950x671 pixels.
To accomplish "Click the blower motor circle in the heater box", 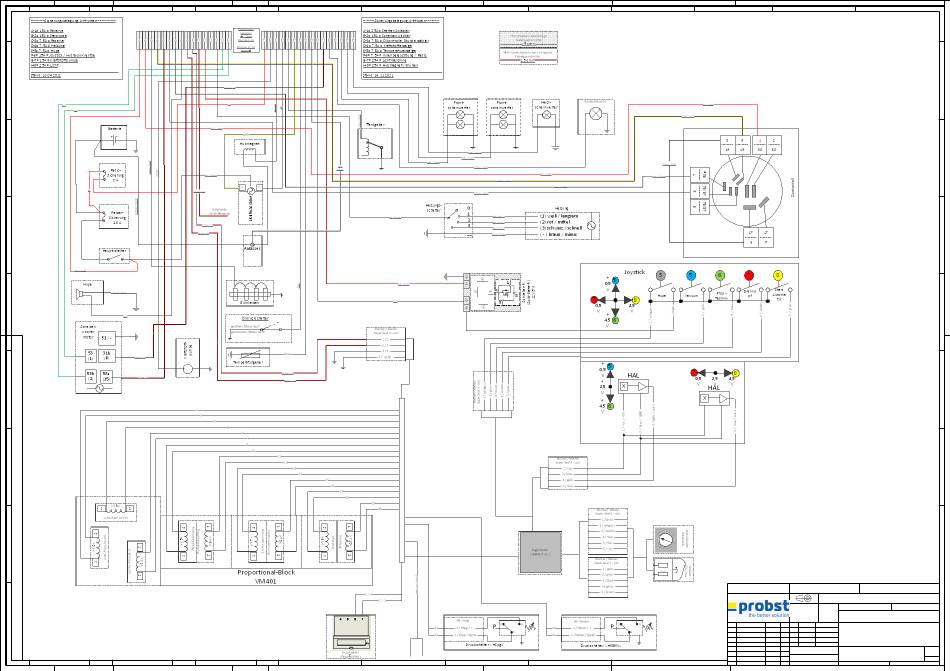I will coord(592,226).
